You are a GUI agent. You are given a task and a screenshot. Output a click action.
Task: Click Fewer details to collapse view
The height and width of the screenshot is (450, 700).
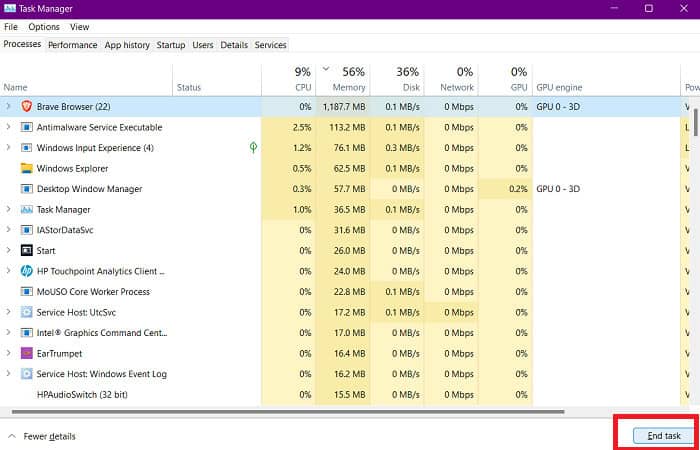tap(42, 436)
